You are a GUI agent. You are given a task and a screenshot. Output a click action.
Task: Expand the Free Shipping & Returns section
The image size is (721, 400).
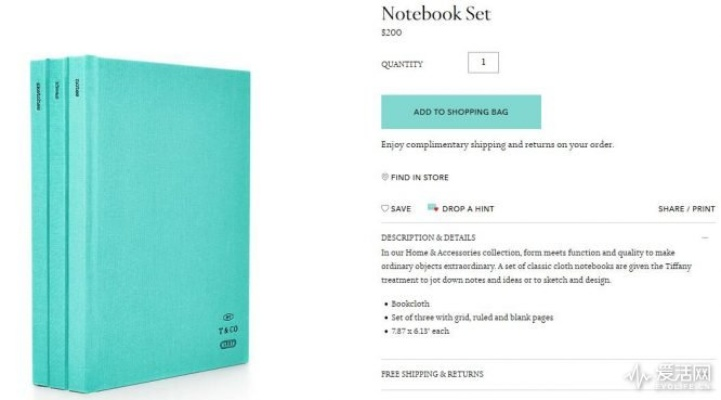tap(432, 374)
